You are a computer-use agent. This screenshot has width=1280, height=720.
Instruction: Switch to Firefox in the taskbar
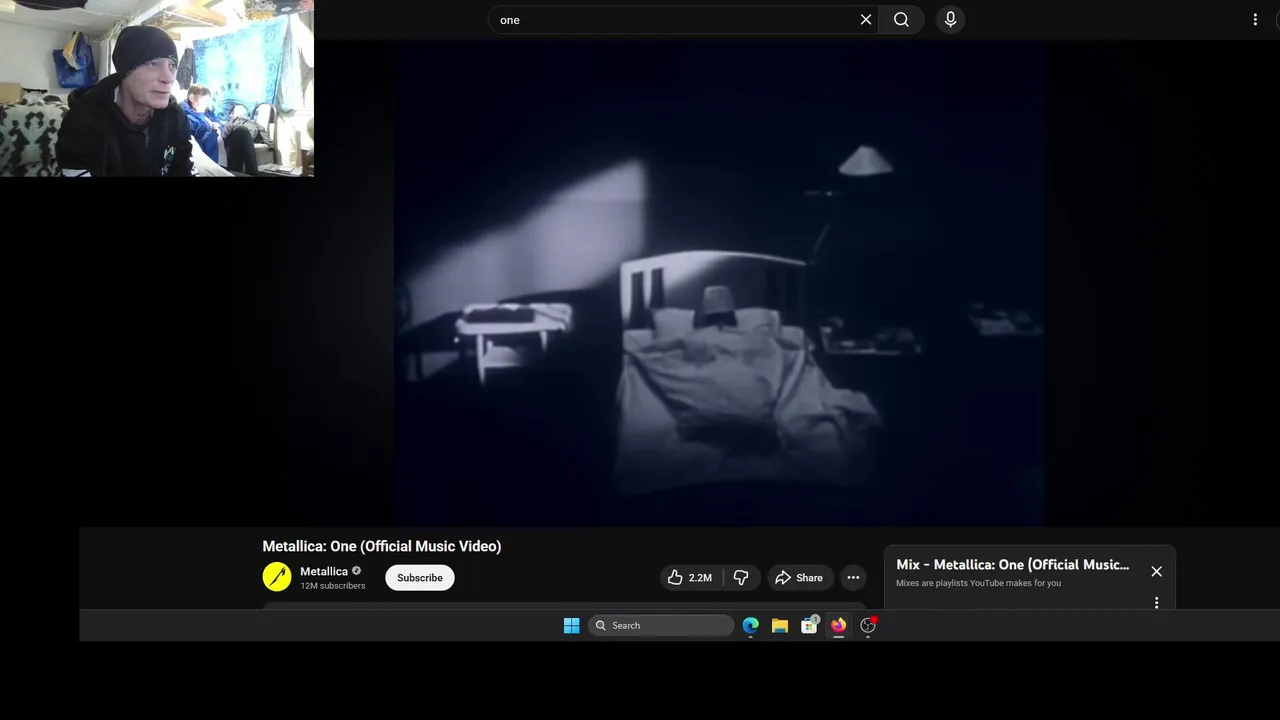pos(838,625)
